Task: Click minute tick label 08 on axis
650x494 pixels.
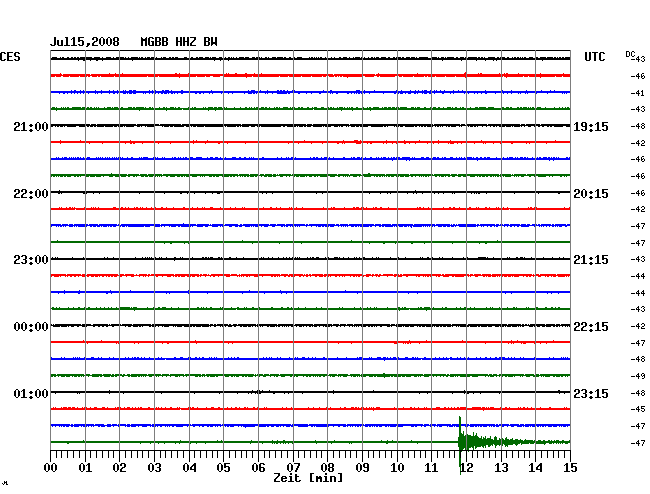Action: click(327, 467)
